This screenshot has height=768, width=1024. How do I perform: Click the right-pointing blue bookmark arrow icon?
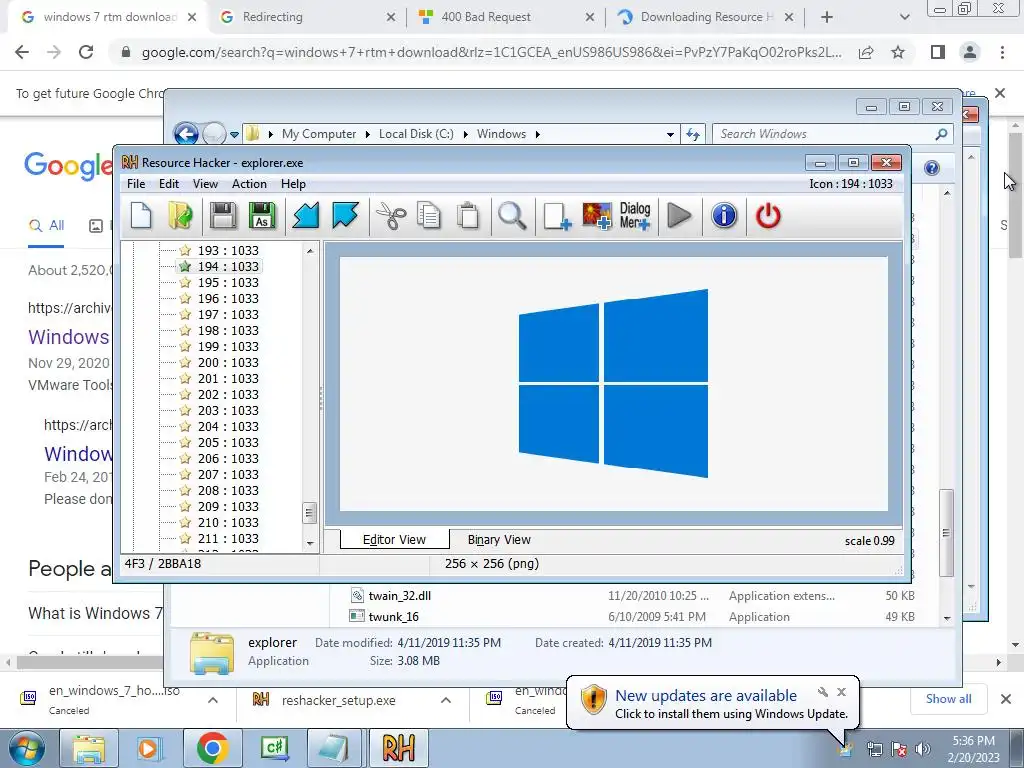pos(345,216)
